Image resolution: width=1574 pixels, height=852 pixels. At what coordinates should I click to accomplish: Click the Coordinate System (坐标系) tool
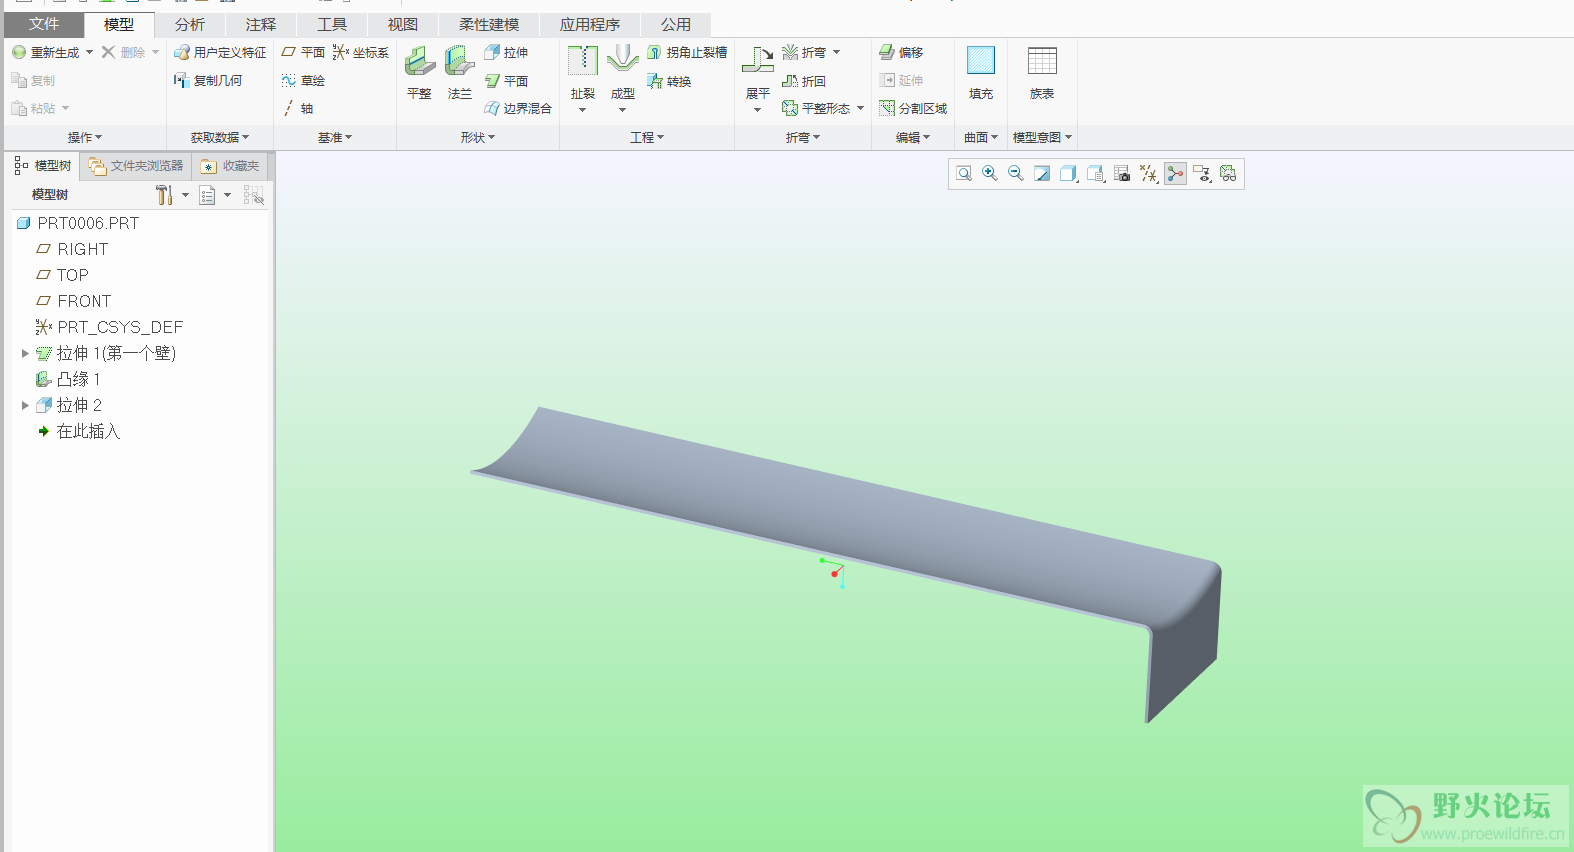pyautogui.click(x=361, y=52)
